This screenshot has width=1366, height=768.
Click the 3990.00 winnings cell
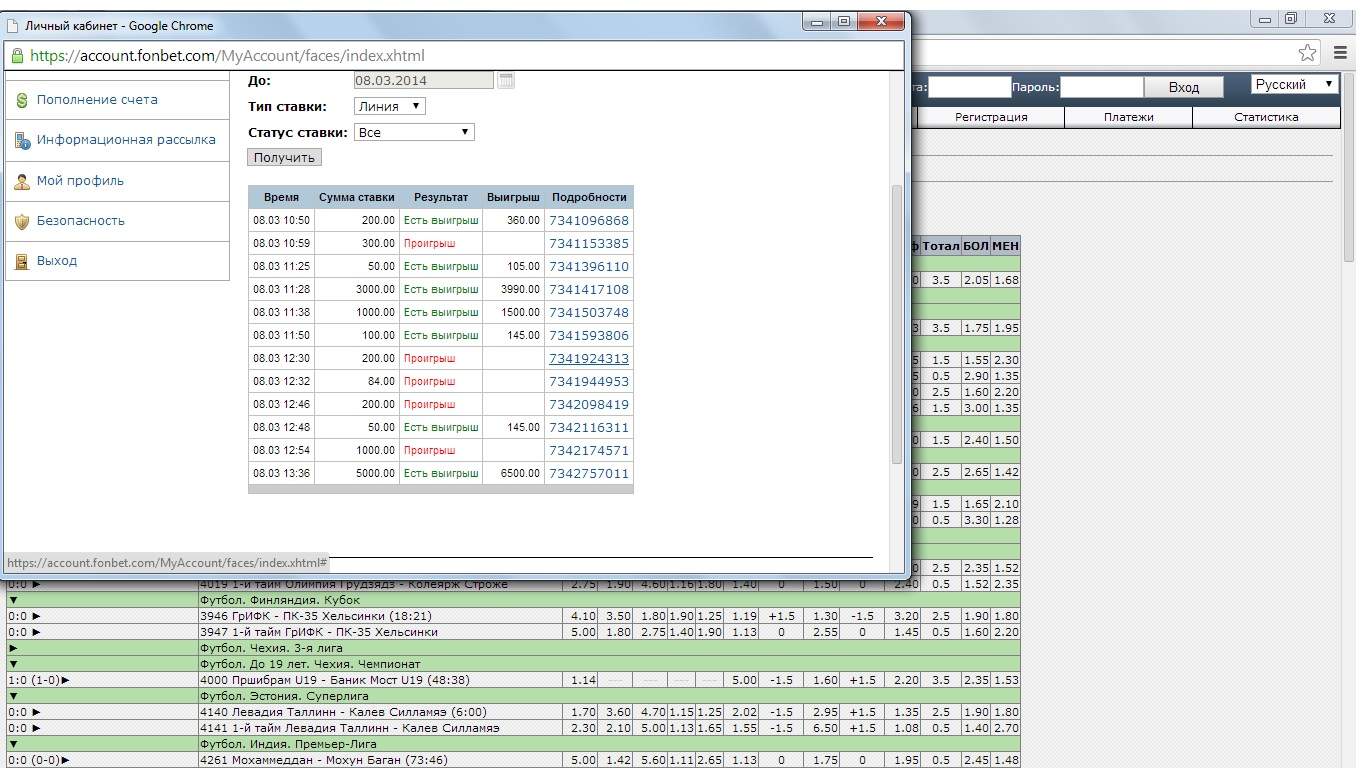point(513,289)
